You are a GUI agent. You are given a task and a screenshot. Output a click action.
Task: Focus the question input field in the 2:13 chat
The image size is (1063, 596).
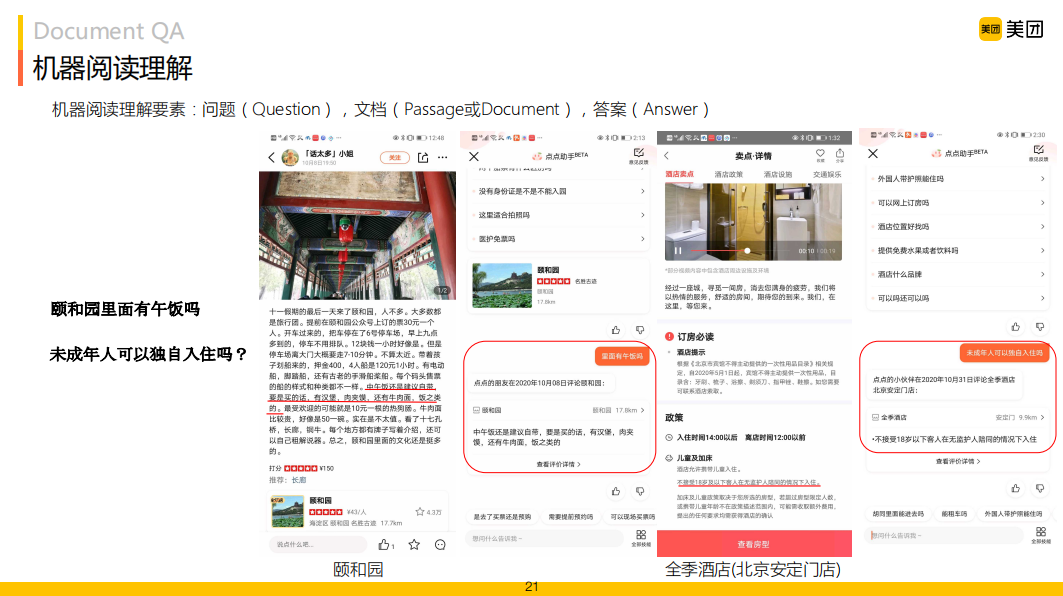544,538
